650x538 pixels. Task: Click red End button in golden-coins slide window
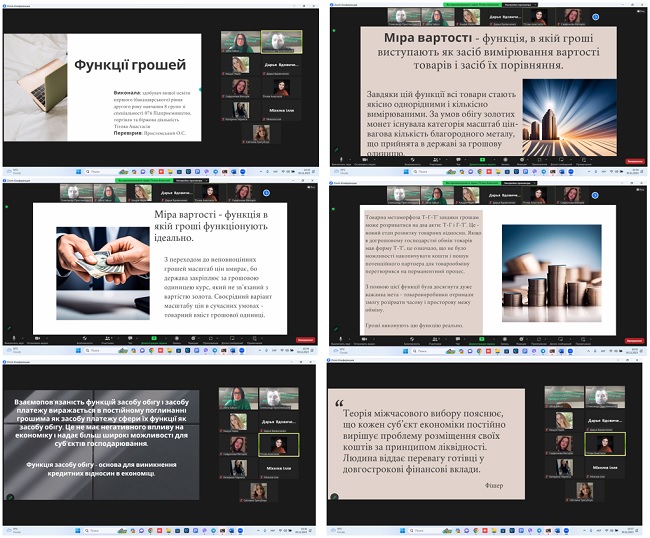point(635,161)
